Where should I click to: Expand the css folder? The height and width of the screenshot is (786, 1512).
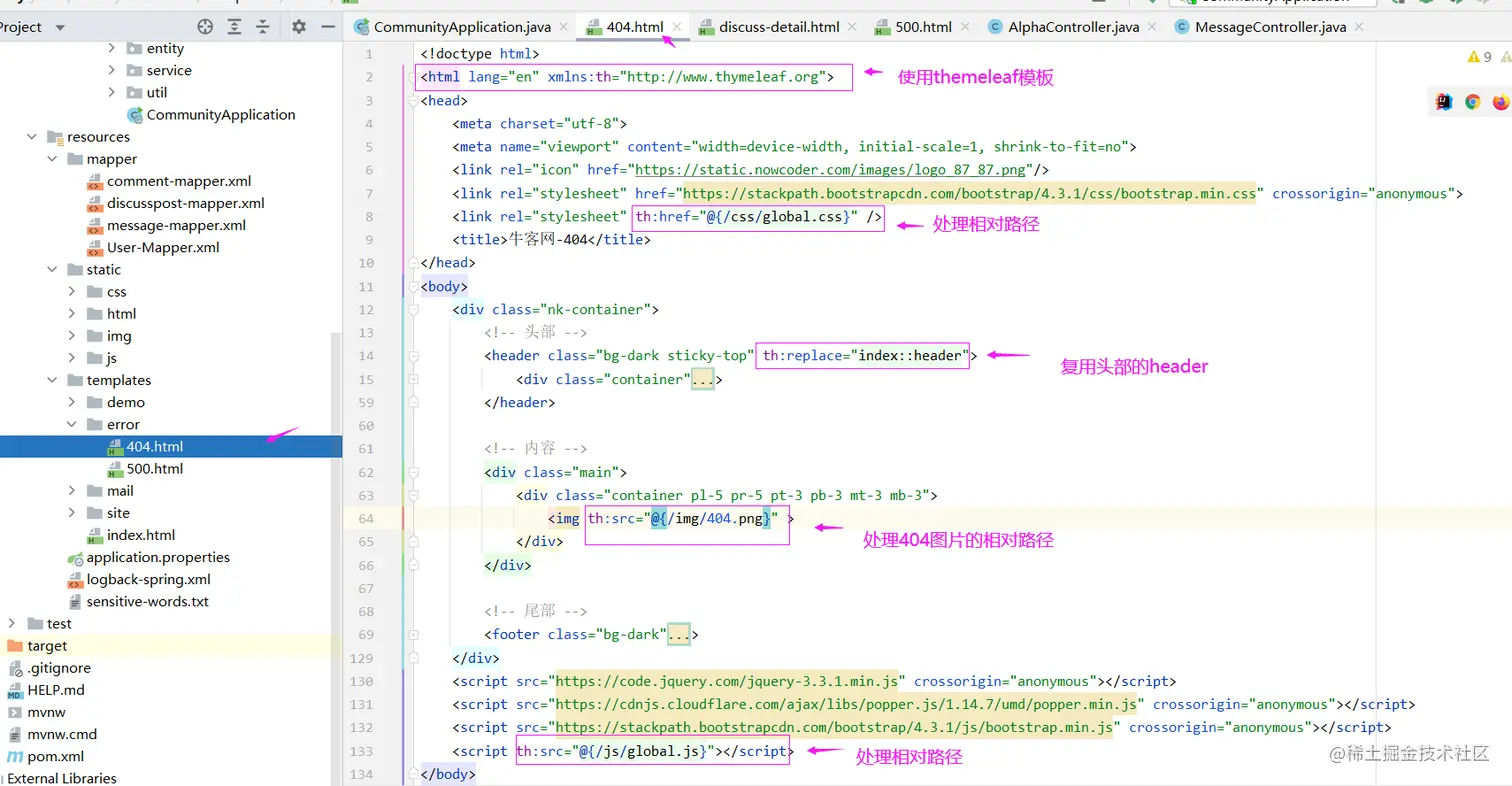[x=72, y=292]
